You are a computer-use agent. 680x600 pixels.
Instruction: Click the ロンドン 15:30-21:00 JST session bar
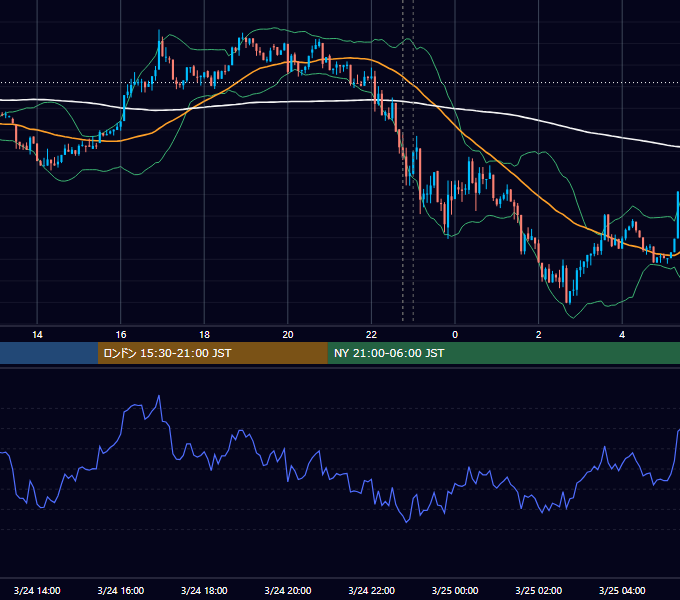click(x=212, y=353)
